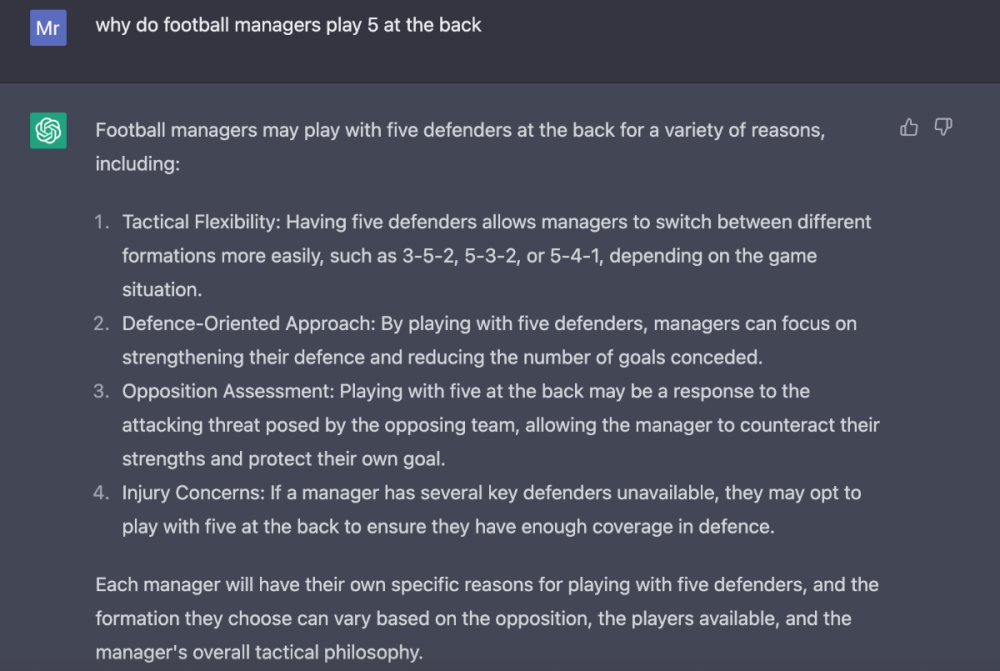Click the list number "3." marker
1000x671 pixels.
tap(102, 391)
